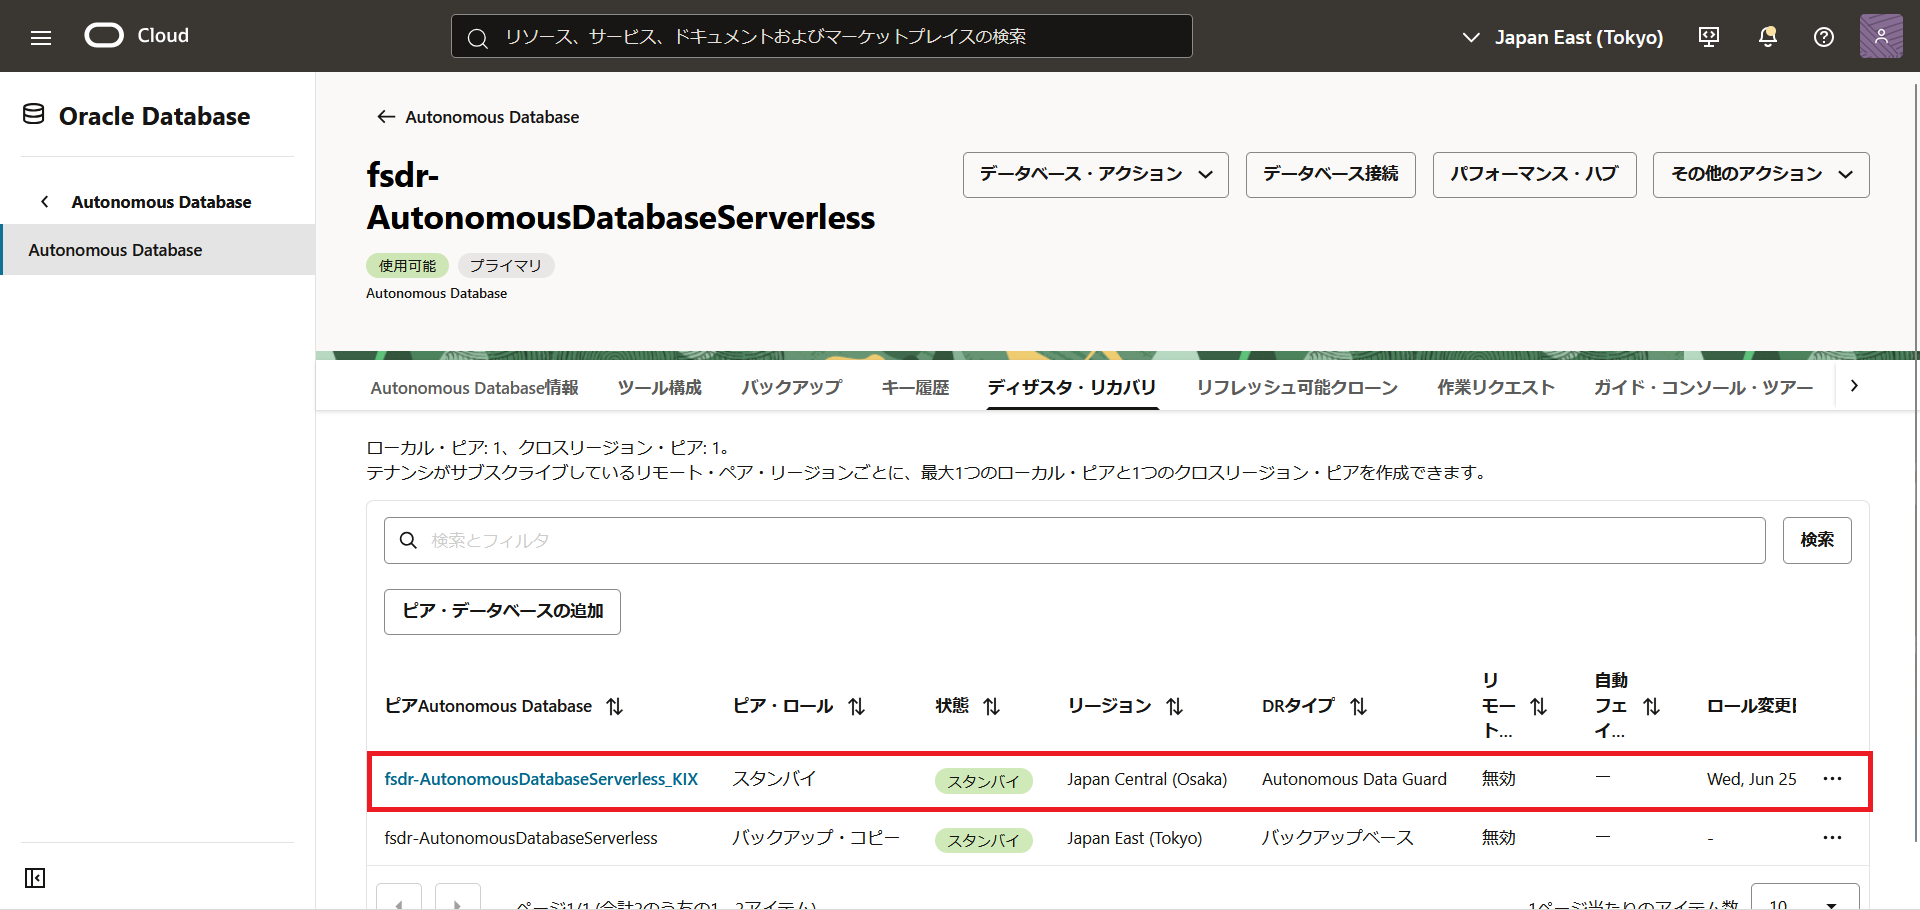The width and height of the screenshot is (1920, 910).
Task: Sort by 自動フェイルオーバー column
Action: tap(1652, 706)
